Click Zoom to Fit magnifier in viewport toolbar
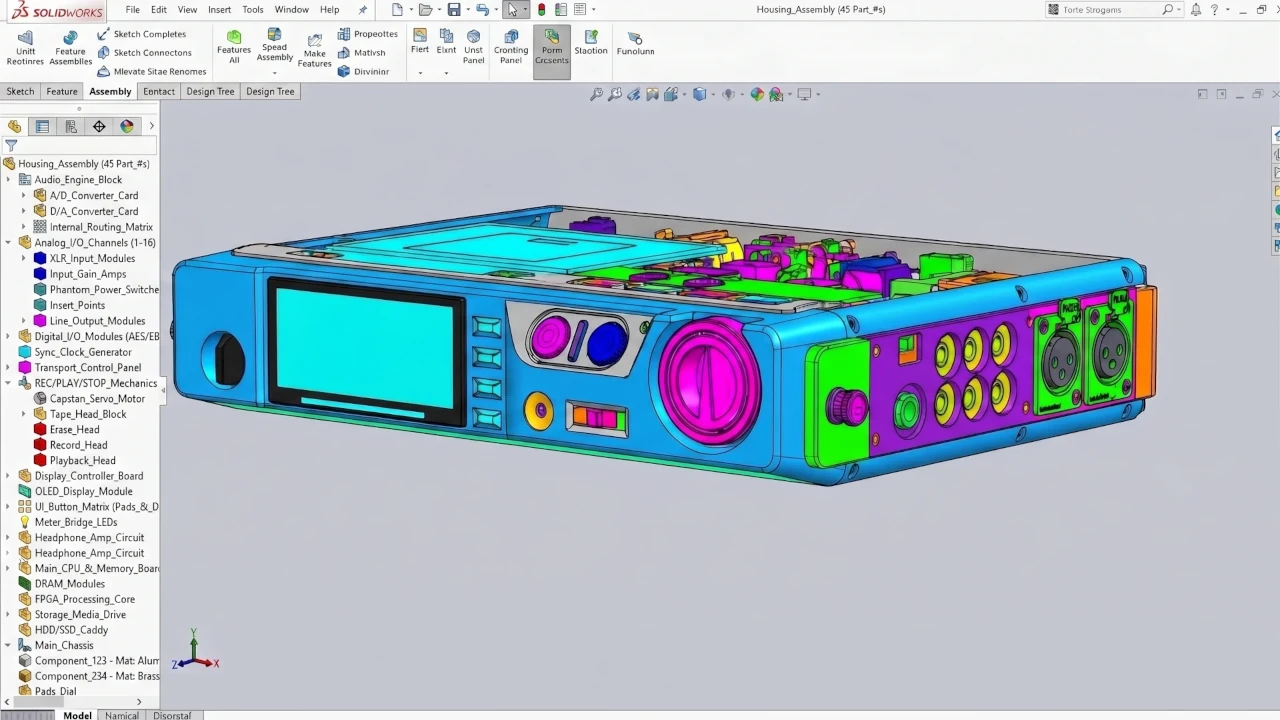Viewport: 1280px width, 720px height. (597, 94)
